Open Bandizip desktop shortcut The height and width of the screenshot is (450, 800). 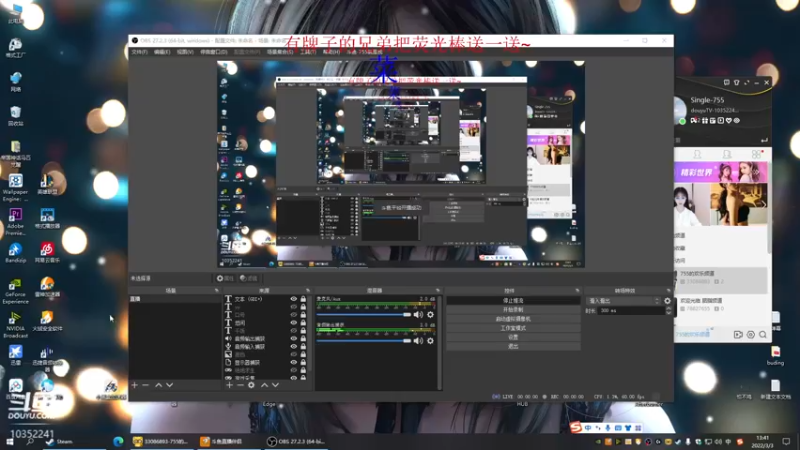[x=15, y=253]
